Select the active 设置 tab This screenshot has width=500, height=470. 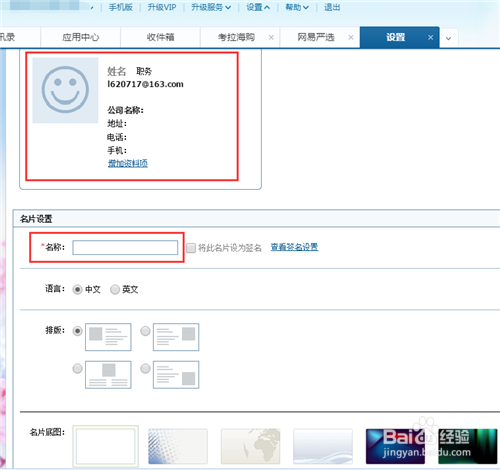(396, 37)
